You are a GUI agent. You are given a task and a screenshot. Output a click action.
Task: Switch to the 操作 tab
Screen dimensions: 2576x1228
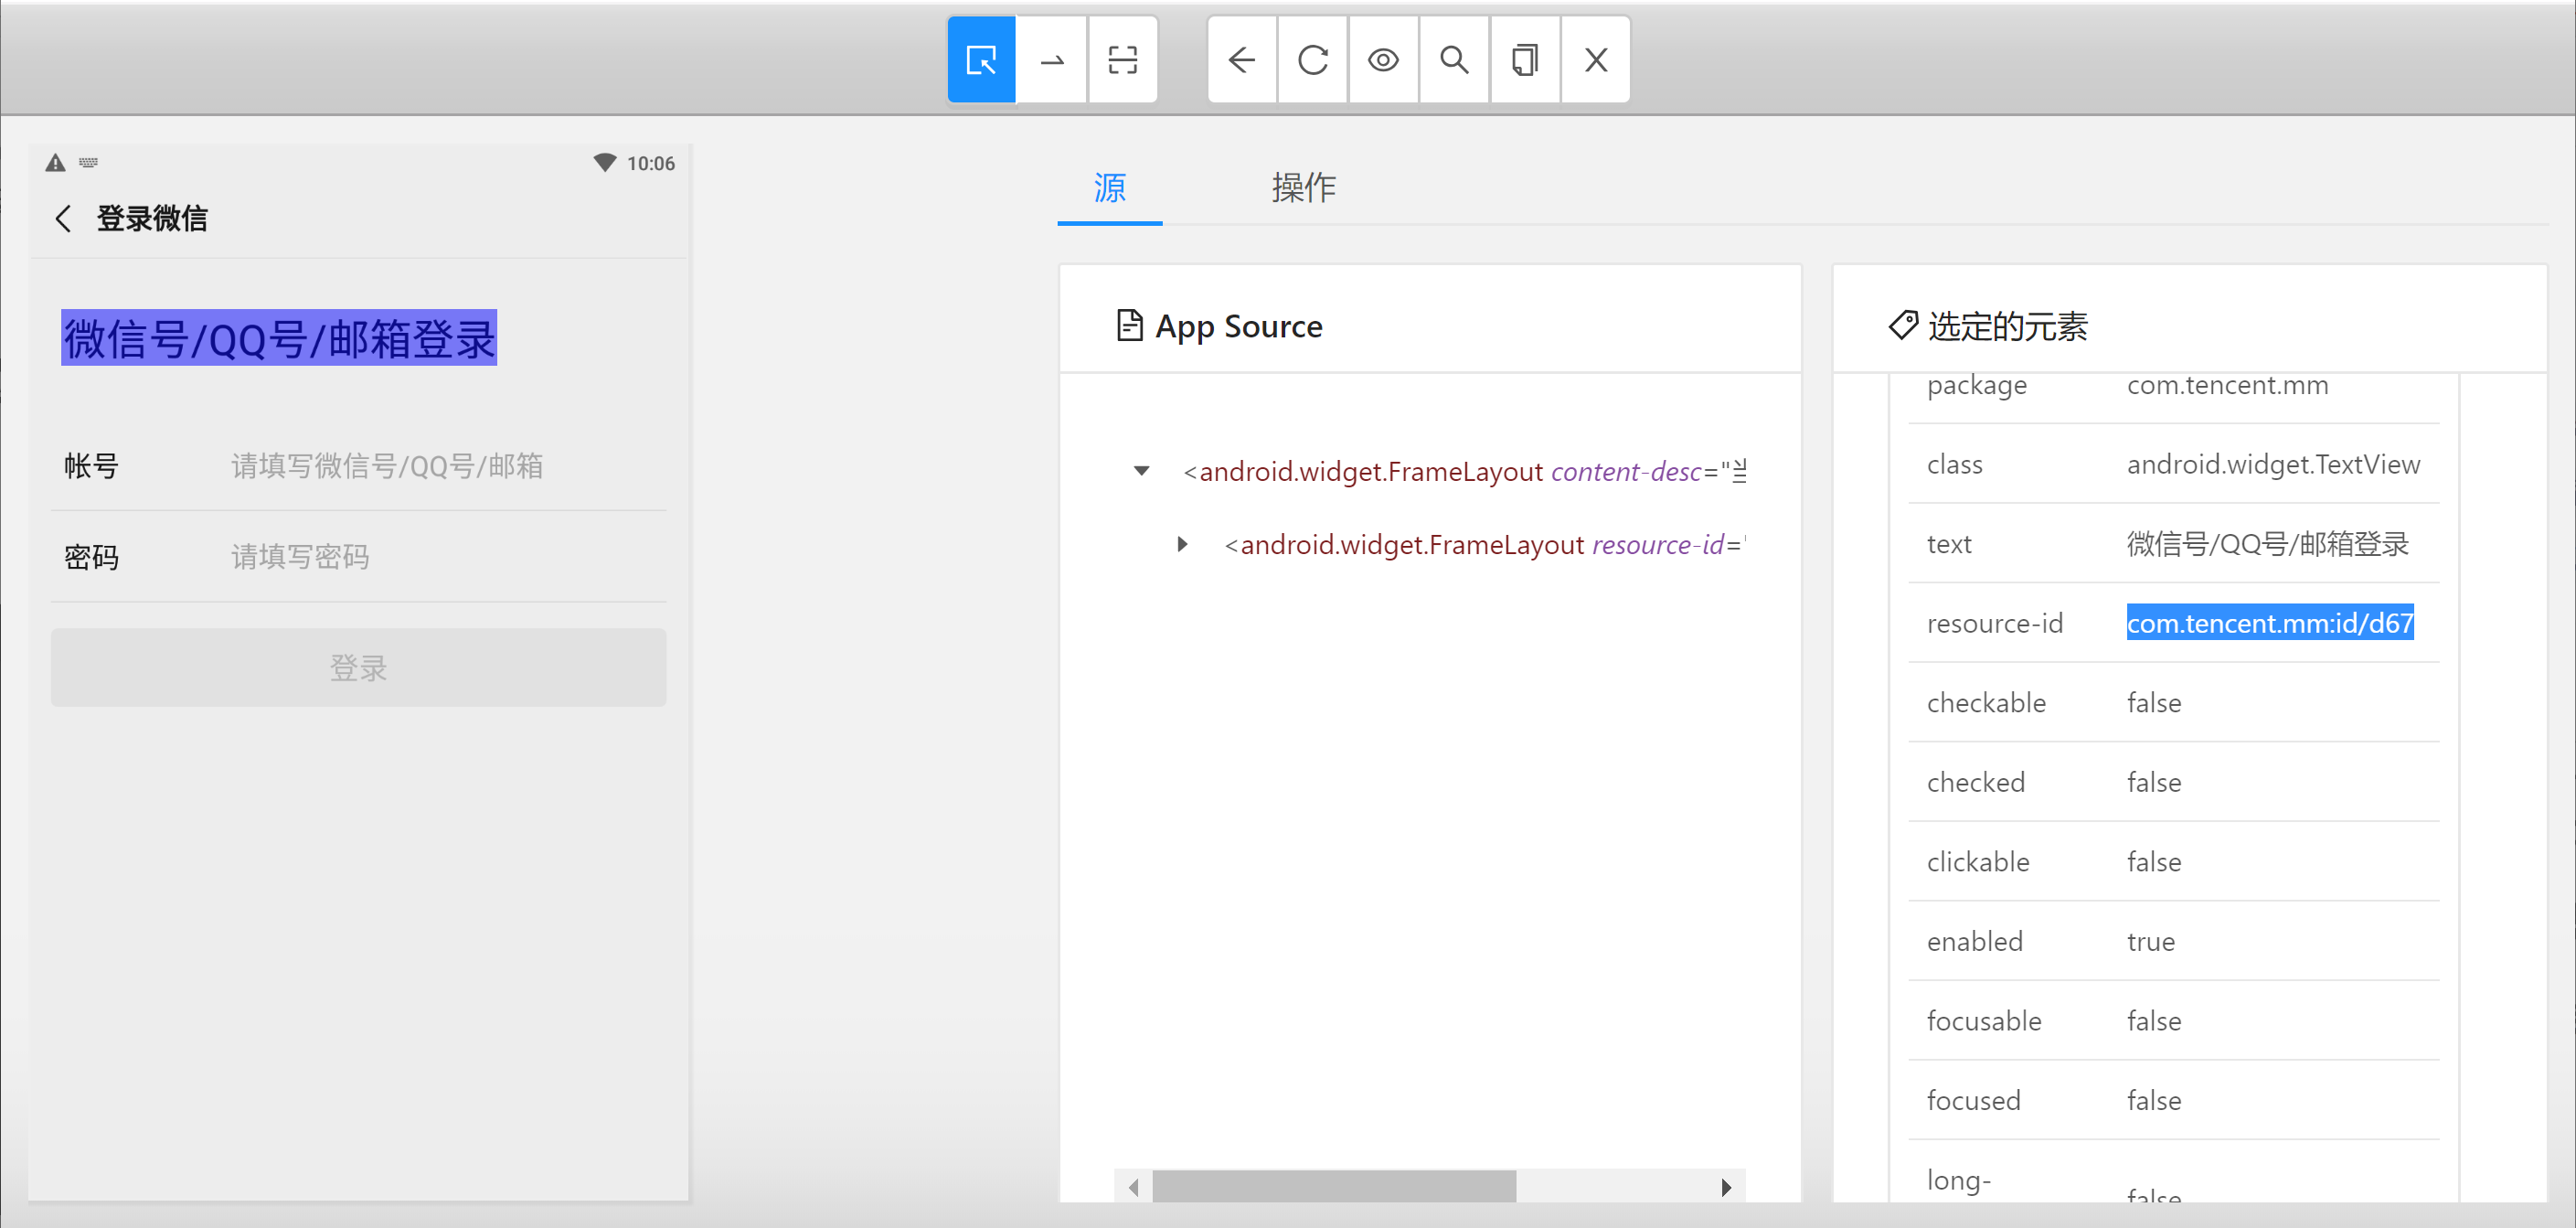[1304, 188]
